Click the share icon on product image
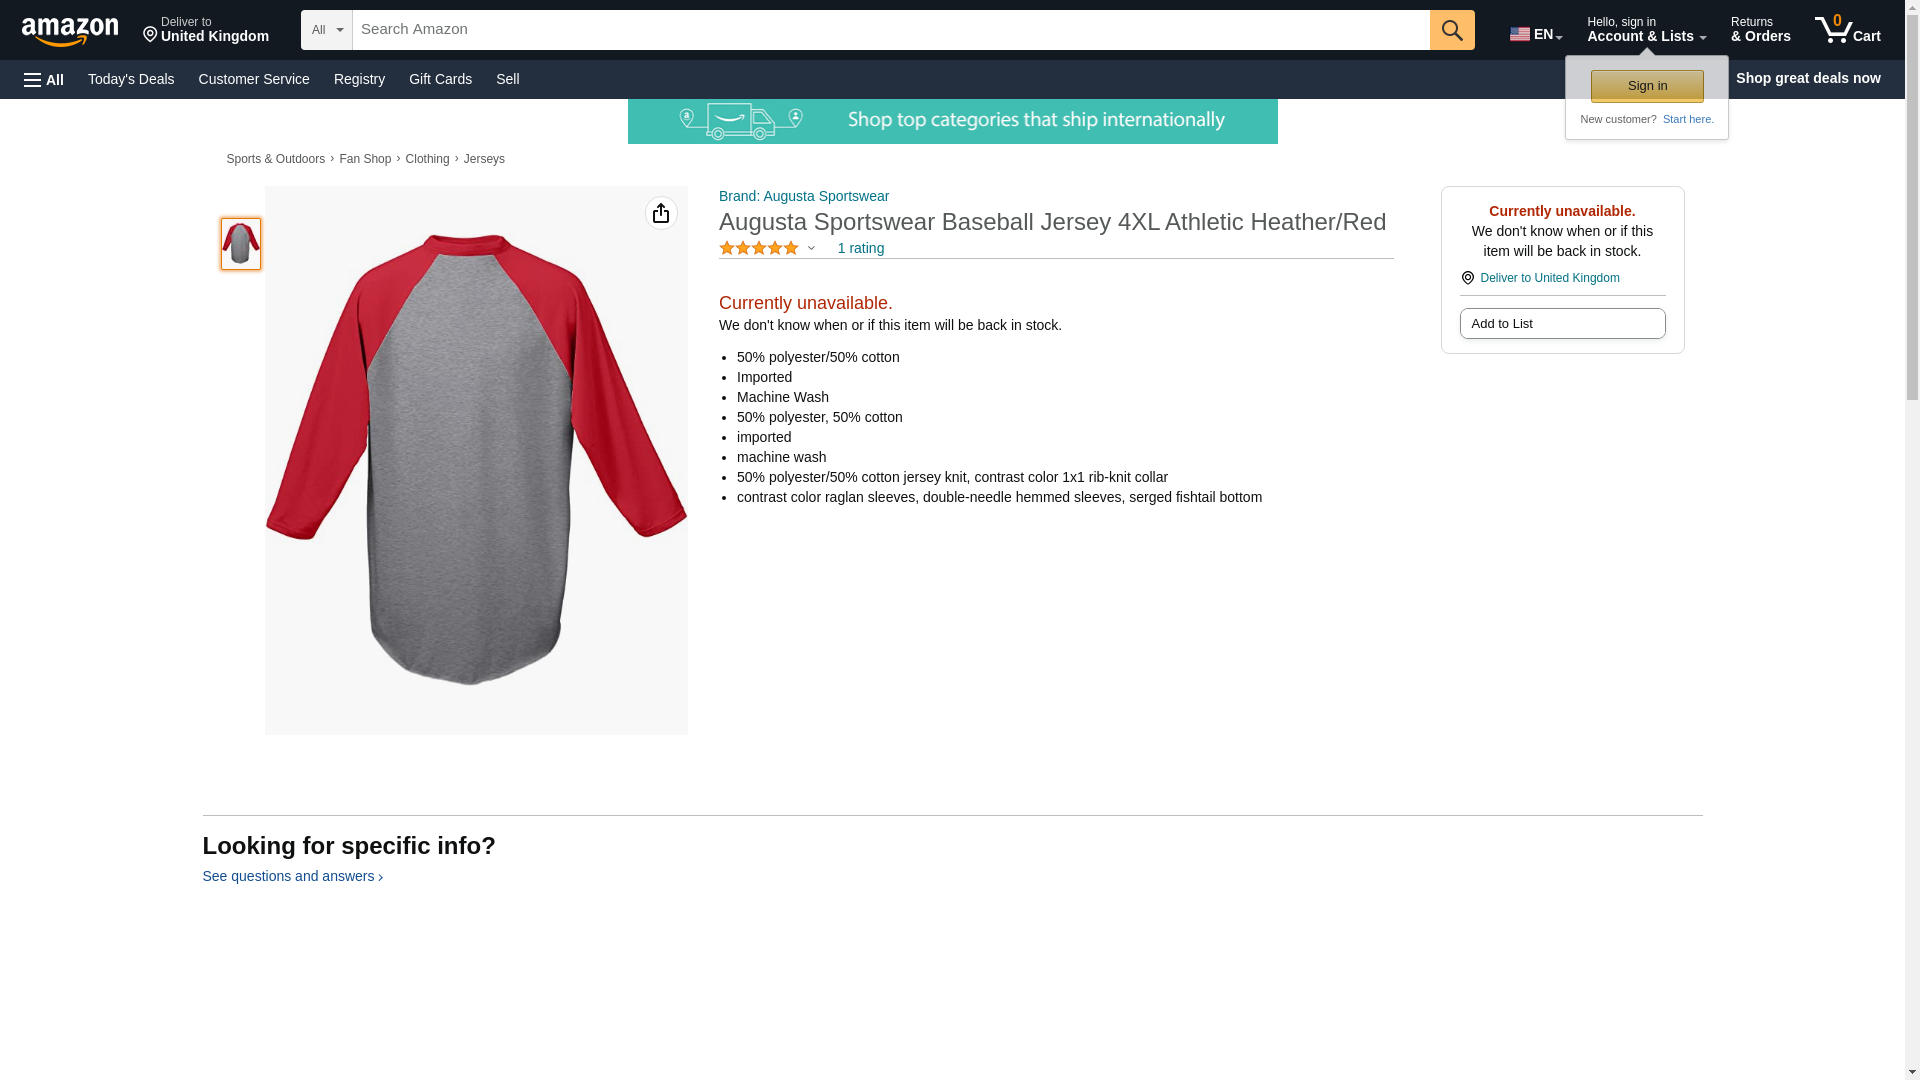The width and height of the screenshot is (1920, 1080). pos(661,213)
